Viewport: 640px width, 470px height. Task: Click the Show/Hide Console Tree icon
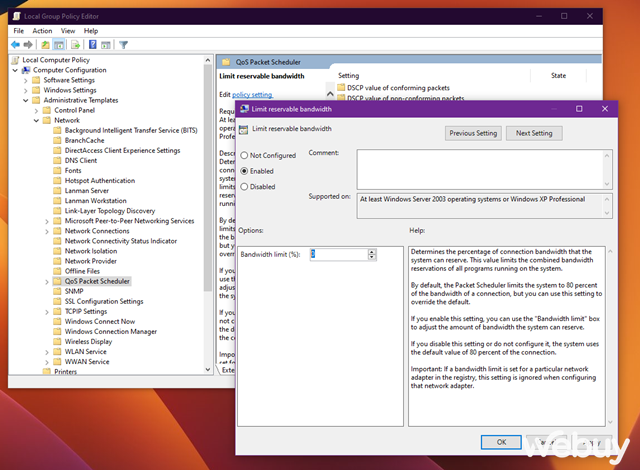click(61, 45)
